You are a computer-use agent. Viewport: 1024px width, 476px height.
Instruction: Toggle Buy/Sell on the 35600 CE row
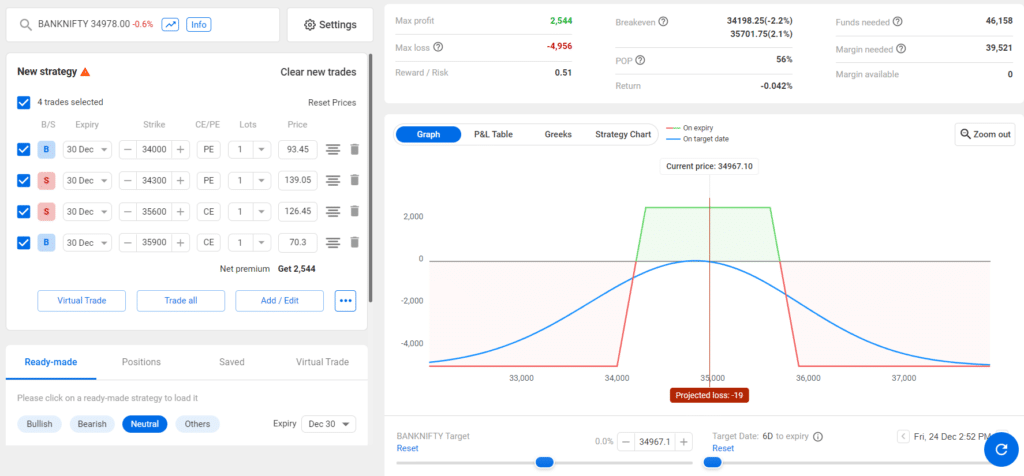46,212
